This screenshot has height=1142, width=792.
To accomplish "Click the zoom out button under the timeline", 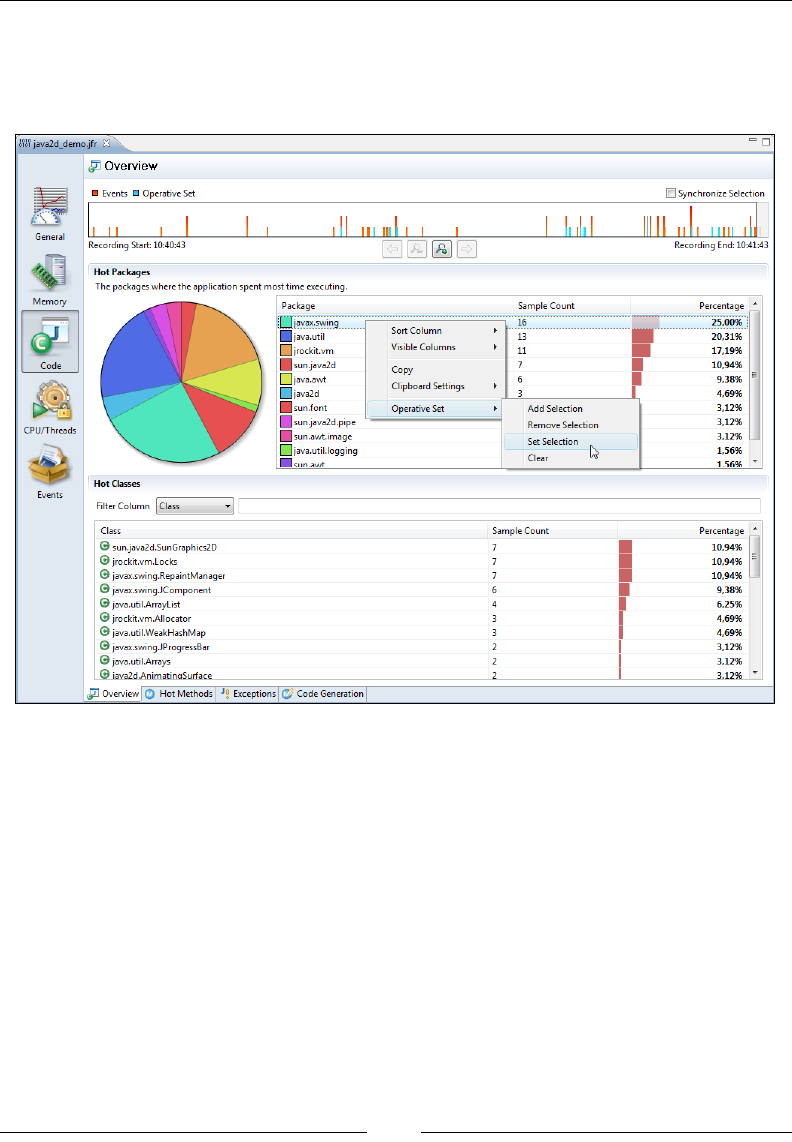I will point(417,249).
